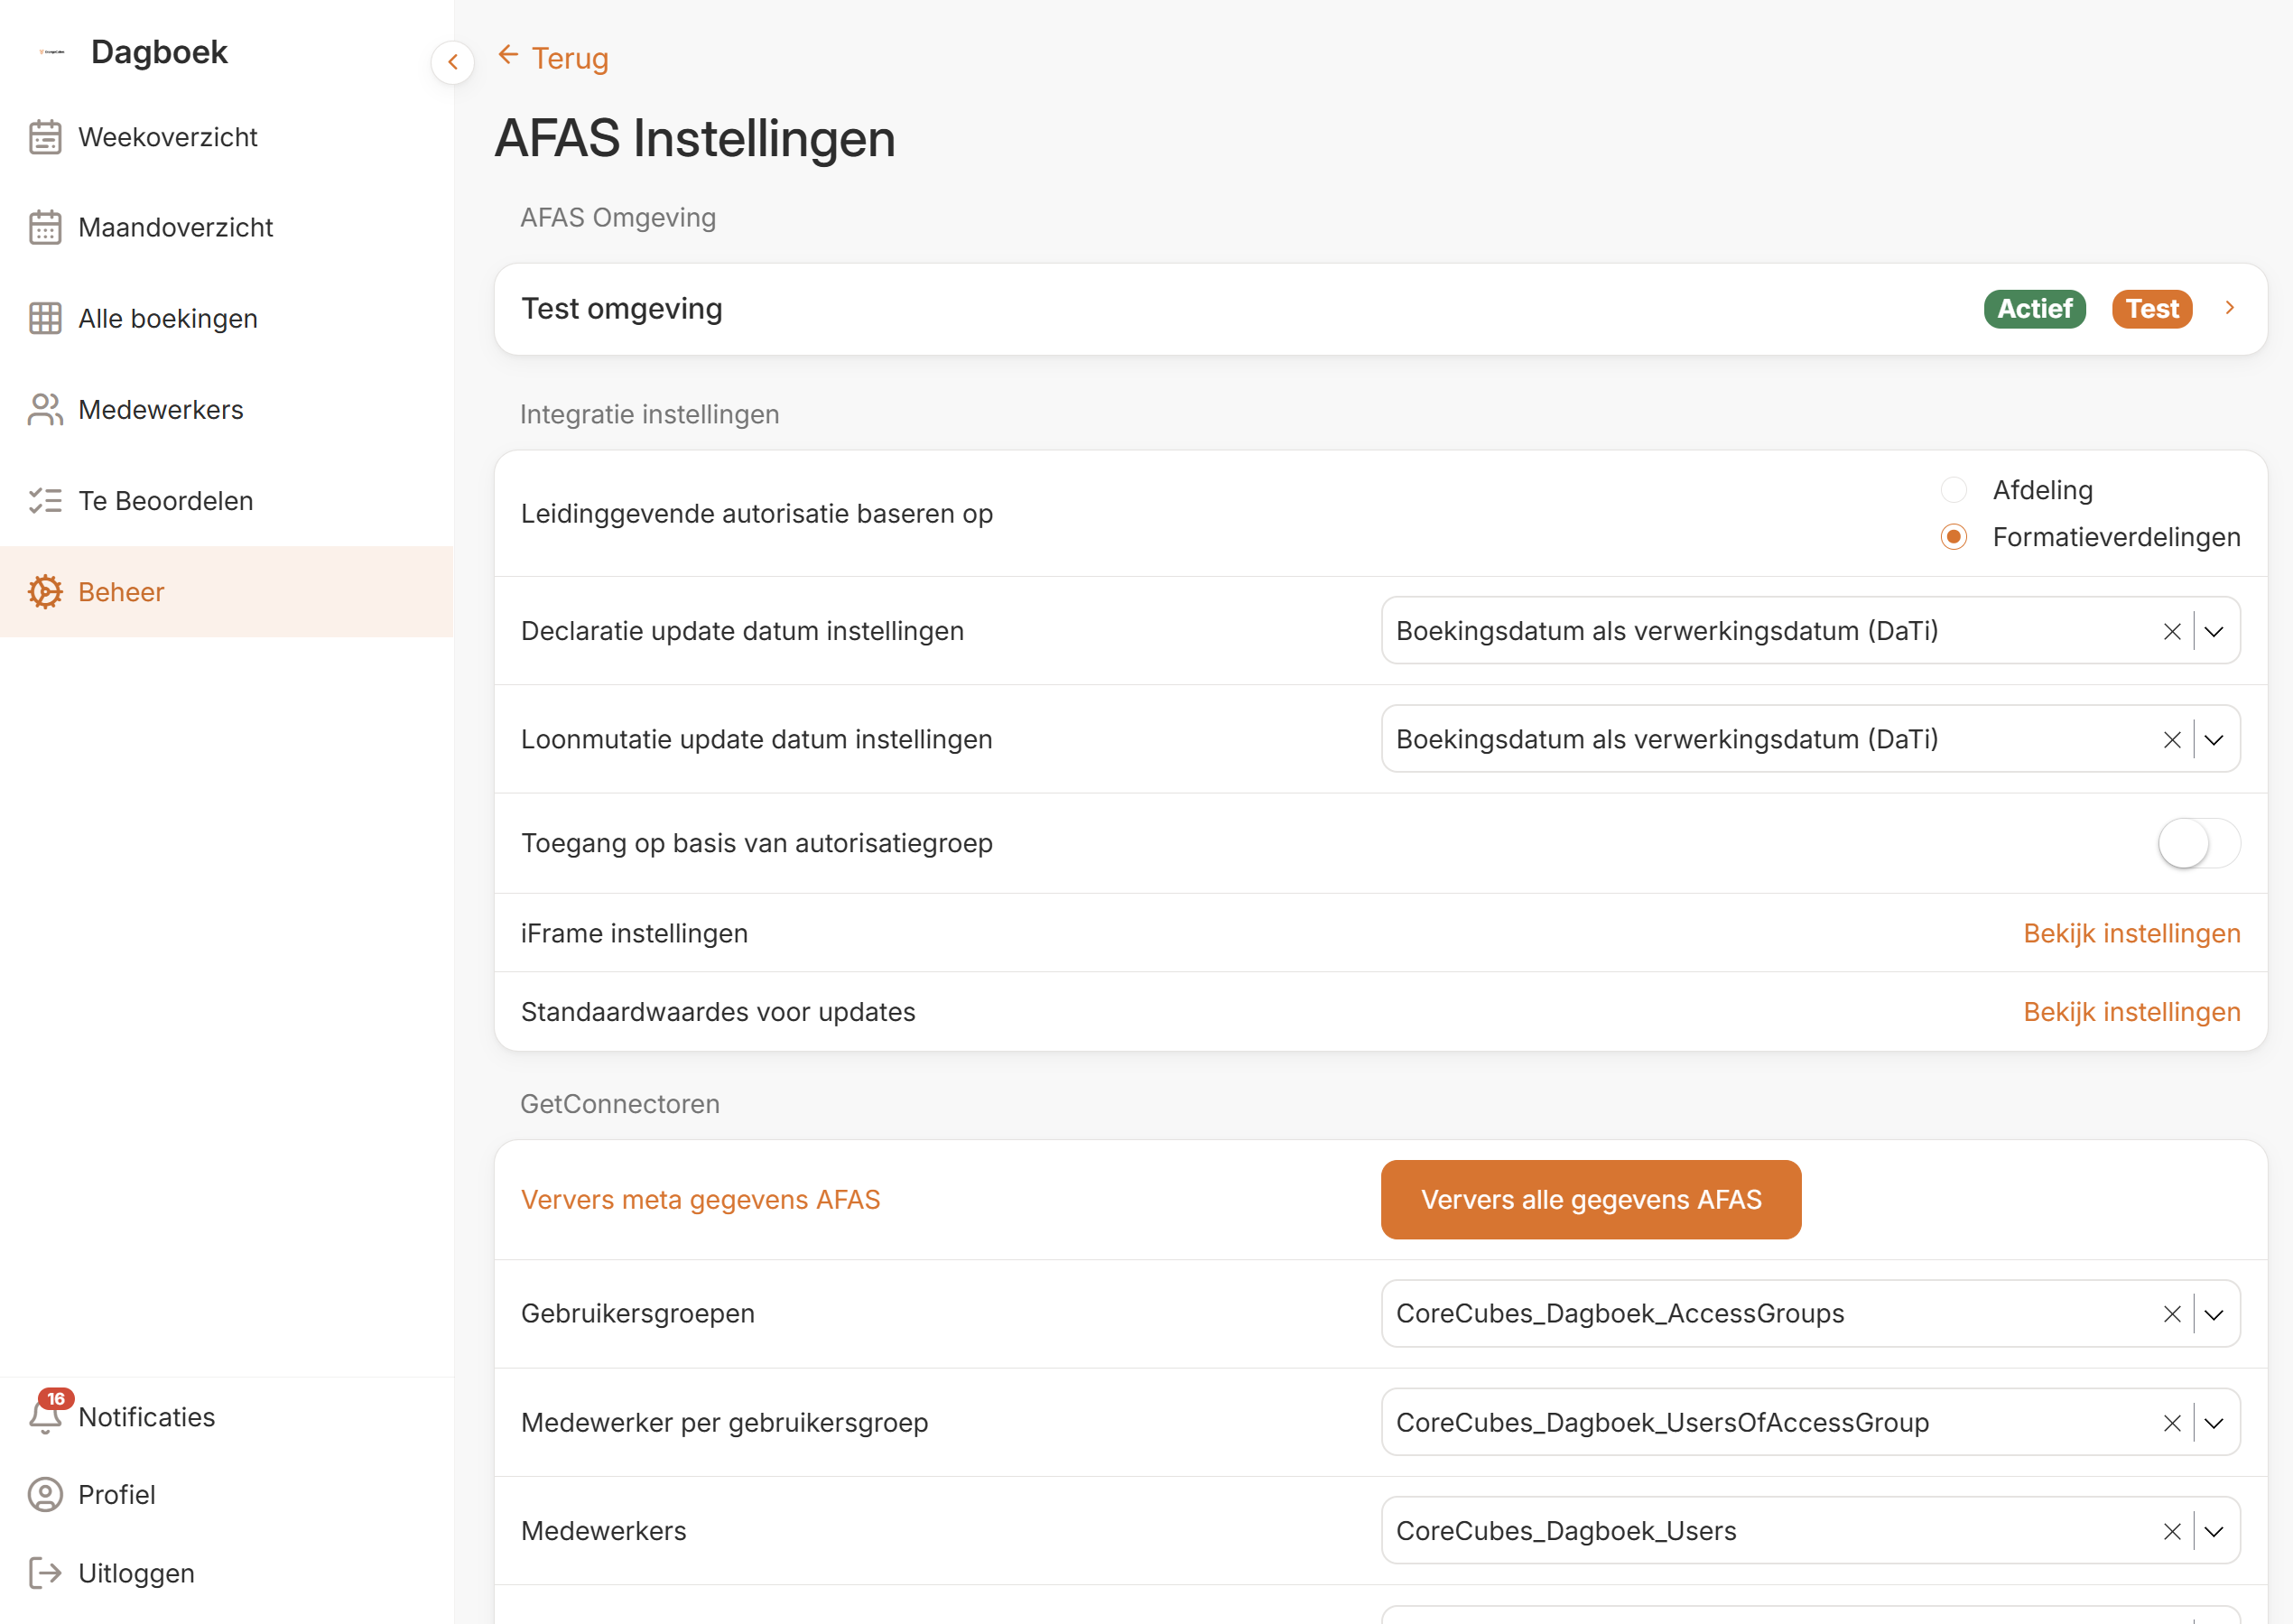Click the back arrow beside Terug

[x=508, y=56]
